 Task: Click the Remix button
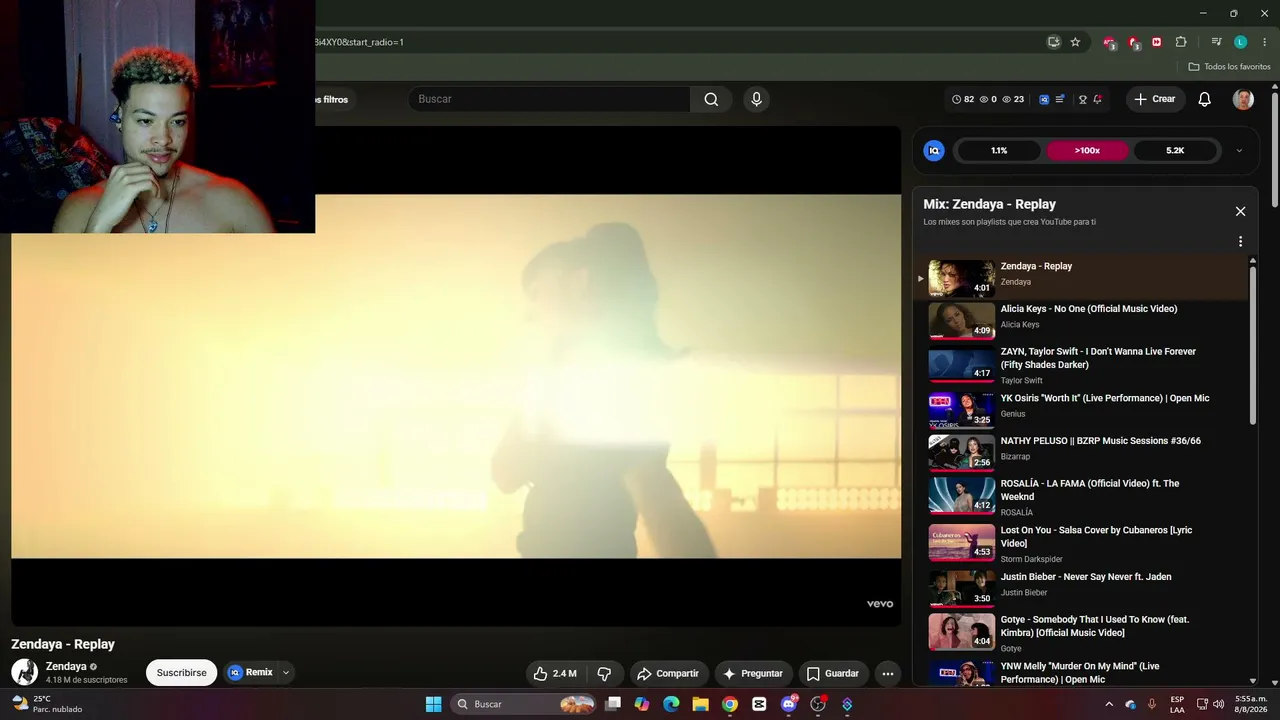click(x=250, y=673)
